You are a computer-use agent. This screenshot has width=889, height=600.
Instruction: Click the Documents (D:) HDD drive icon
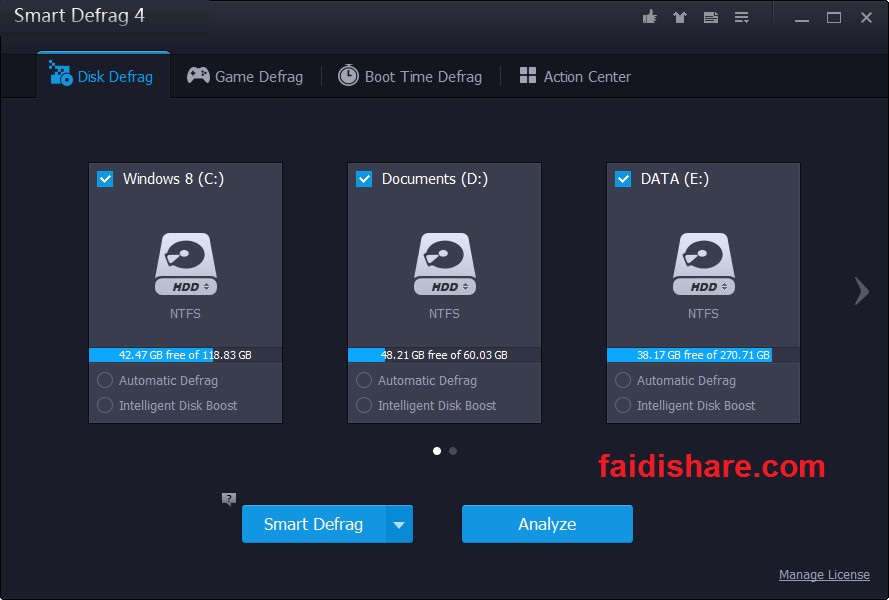pos(444,264)
